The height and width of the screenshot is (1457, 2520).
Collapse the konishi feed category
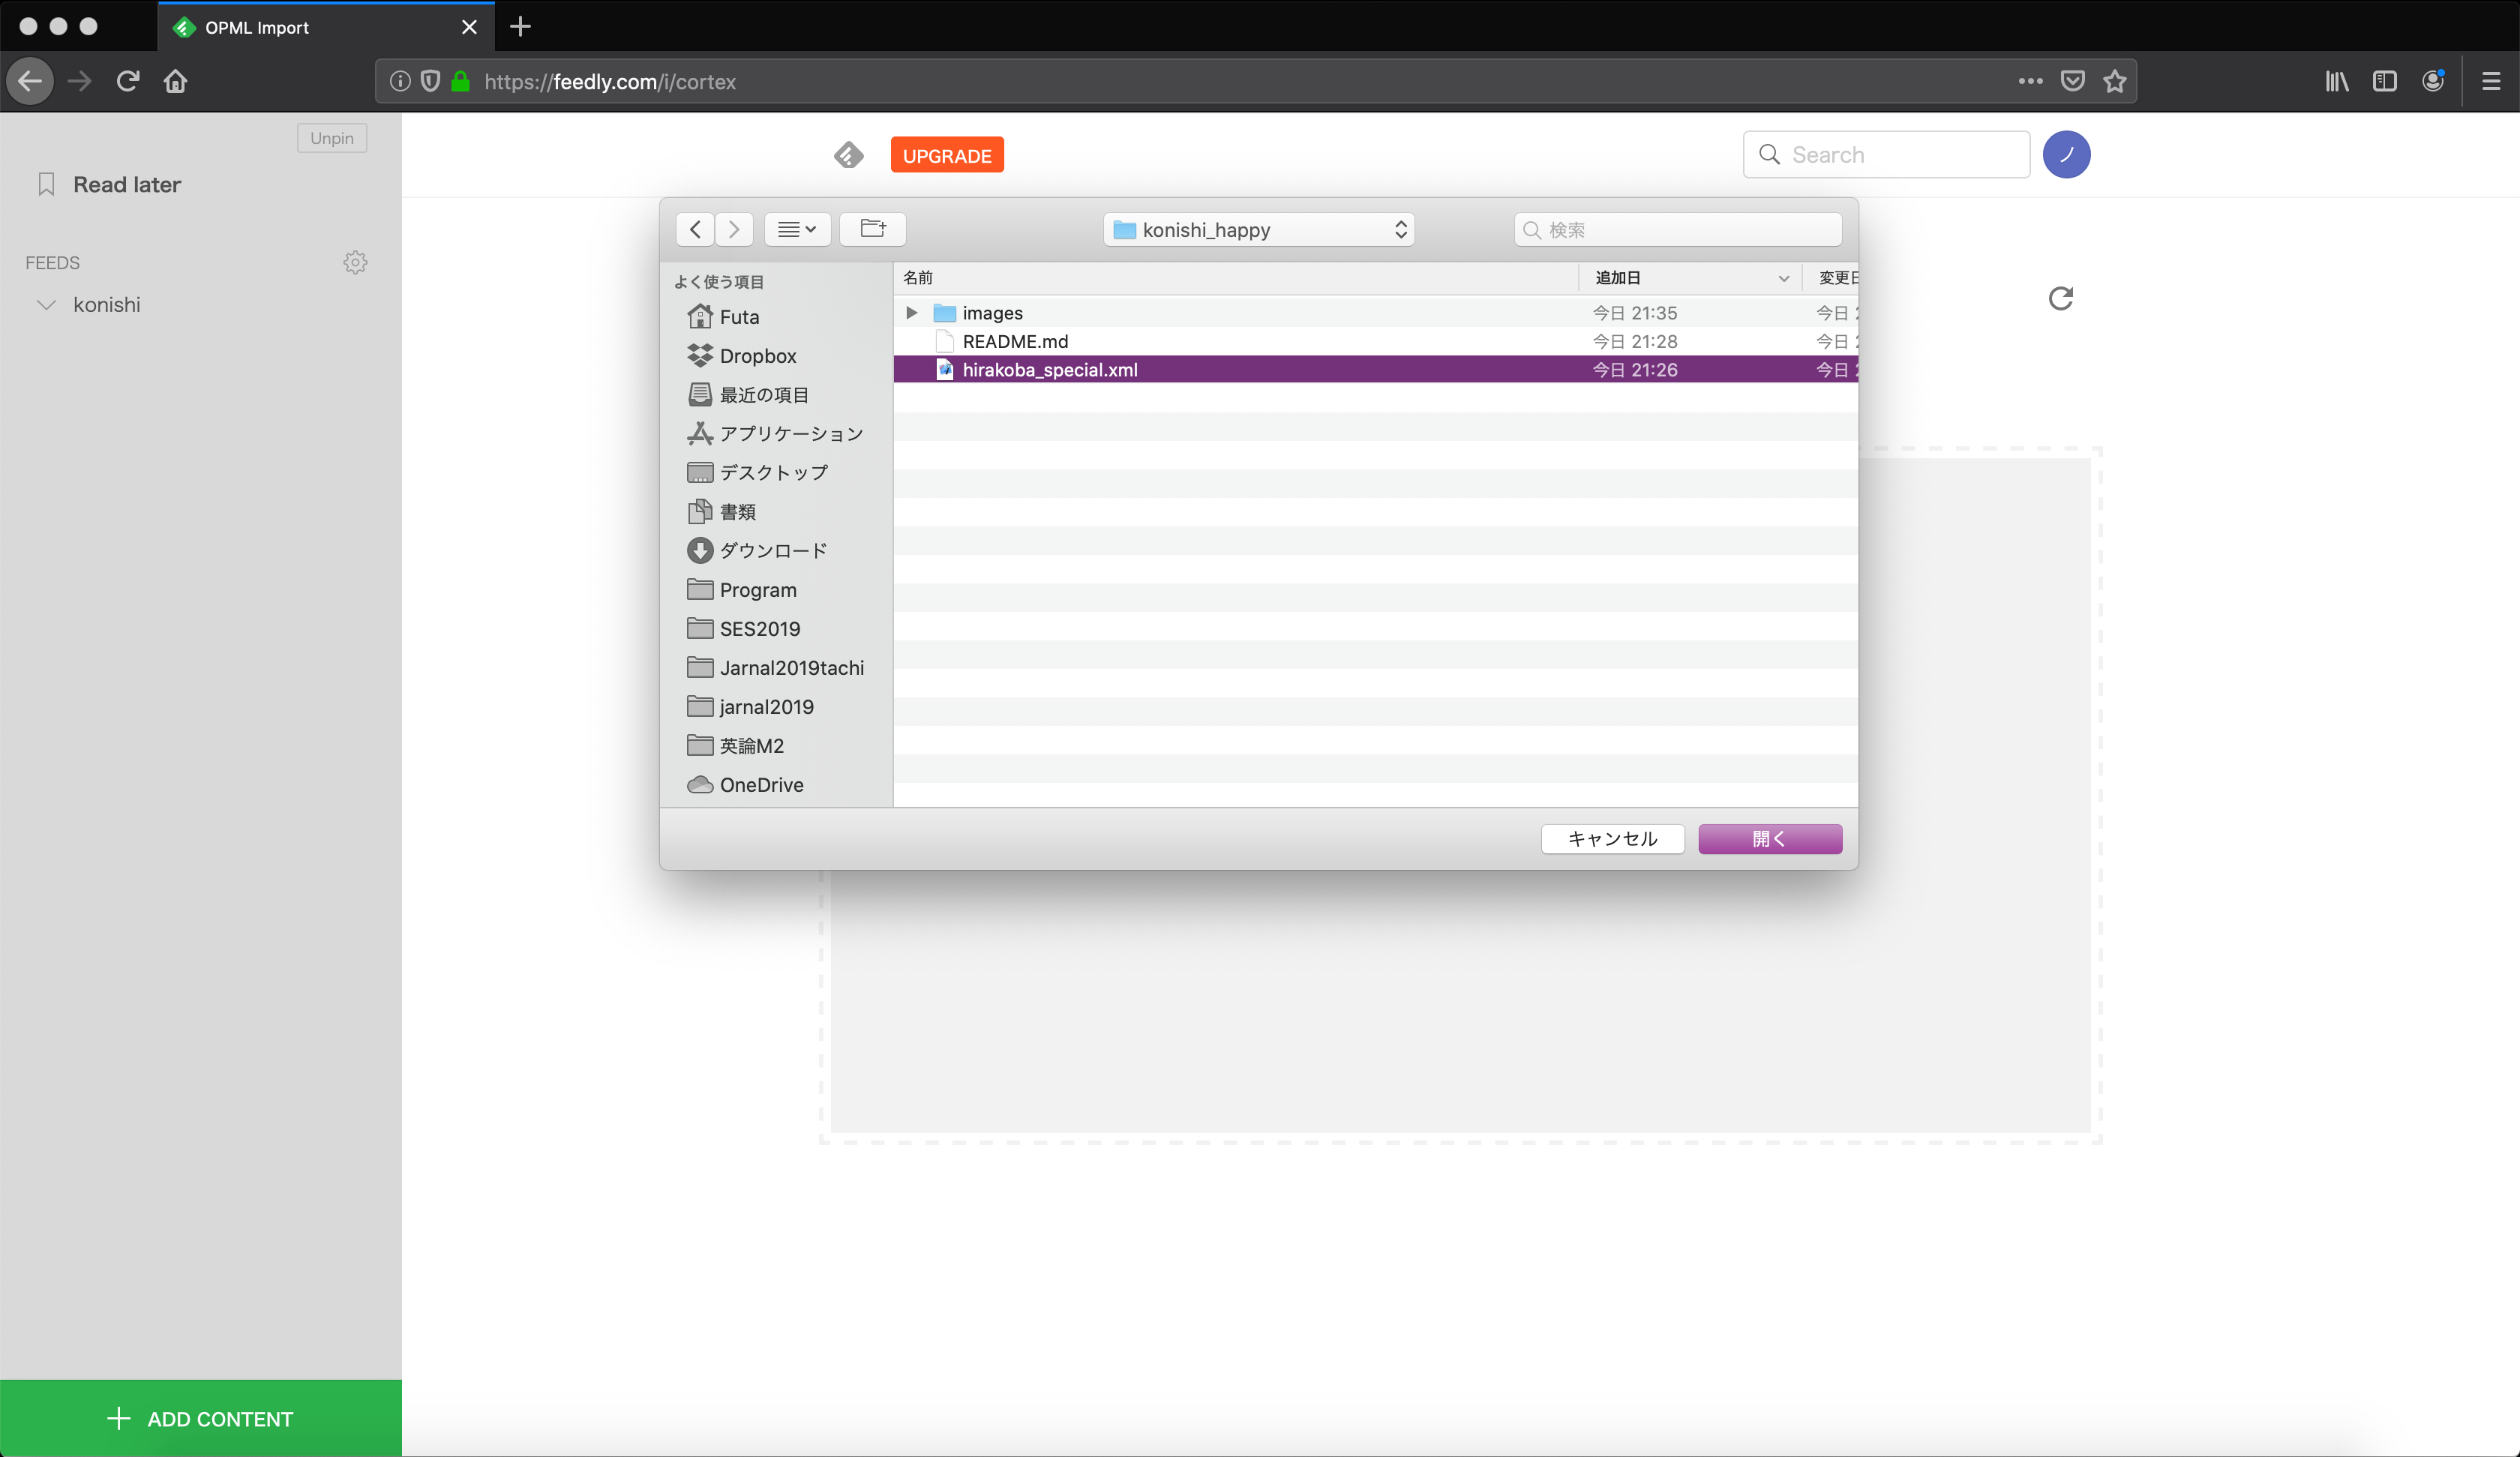click(x=46, y=305)
